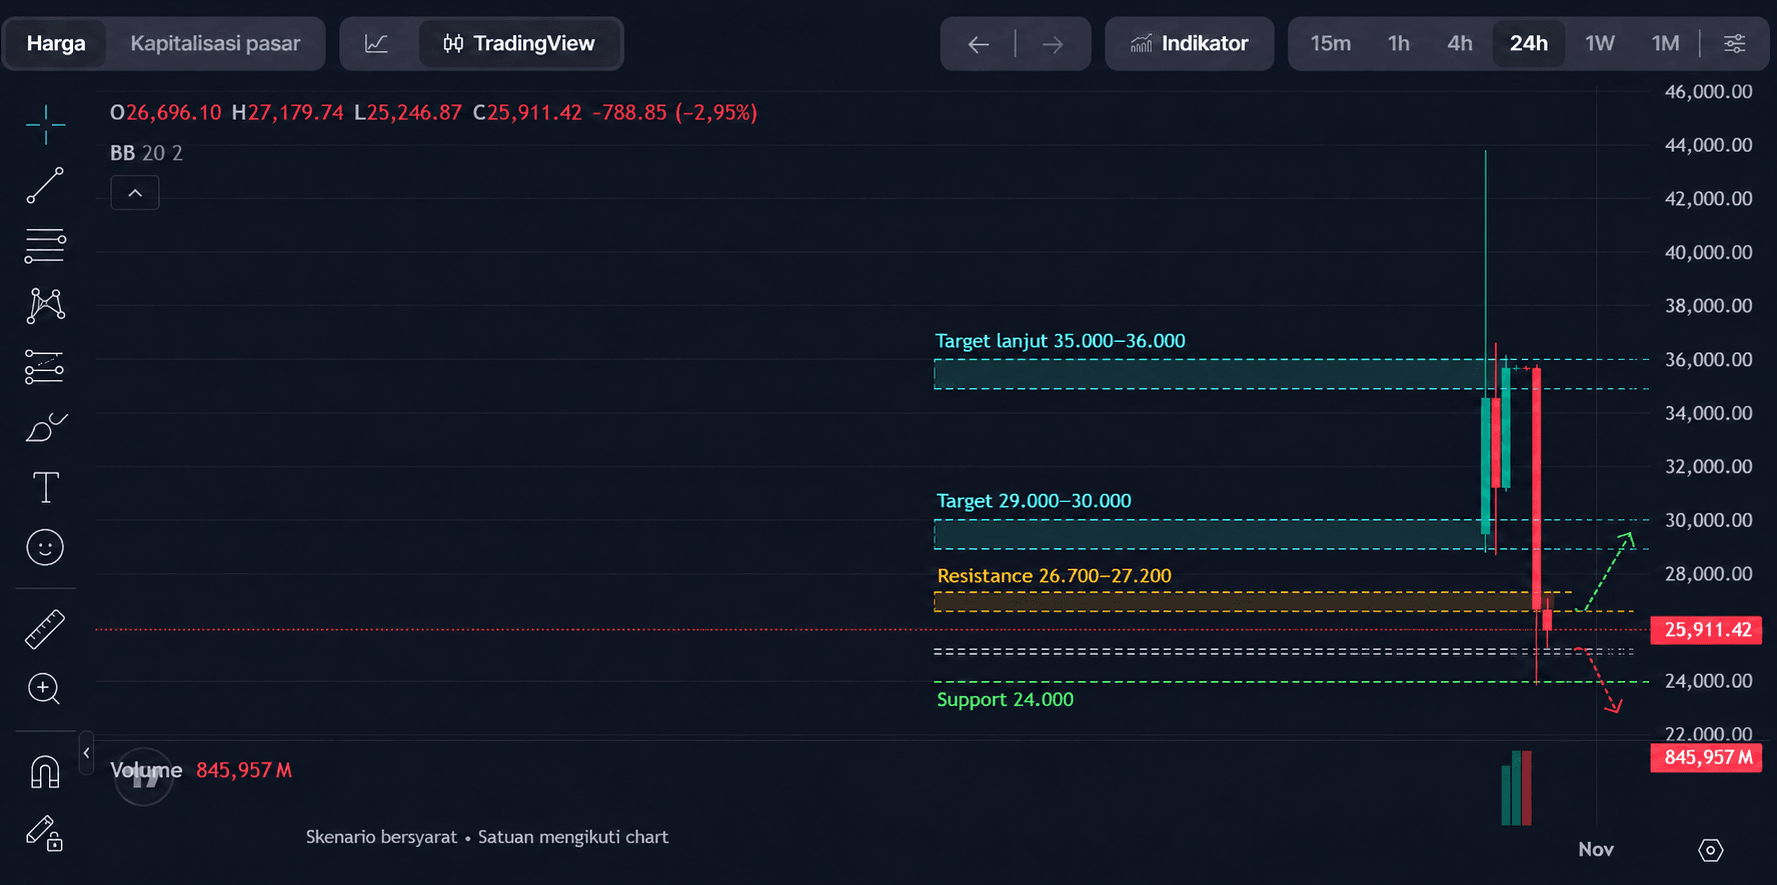Click the 30,000.00 price axis label
Viewport: 1777px width, 885px height.
click(1708, 520)
